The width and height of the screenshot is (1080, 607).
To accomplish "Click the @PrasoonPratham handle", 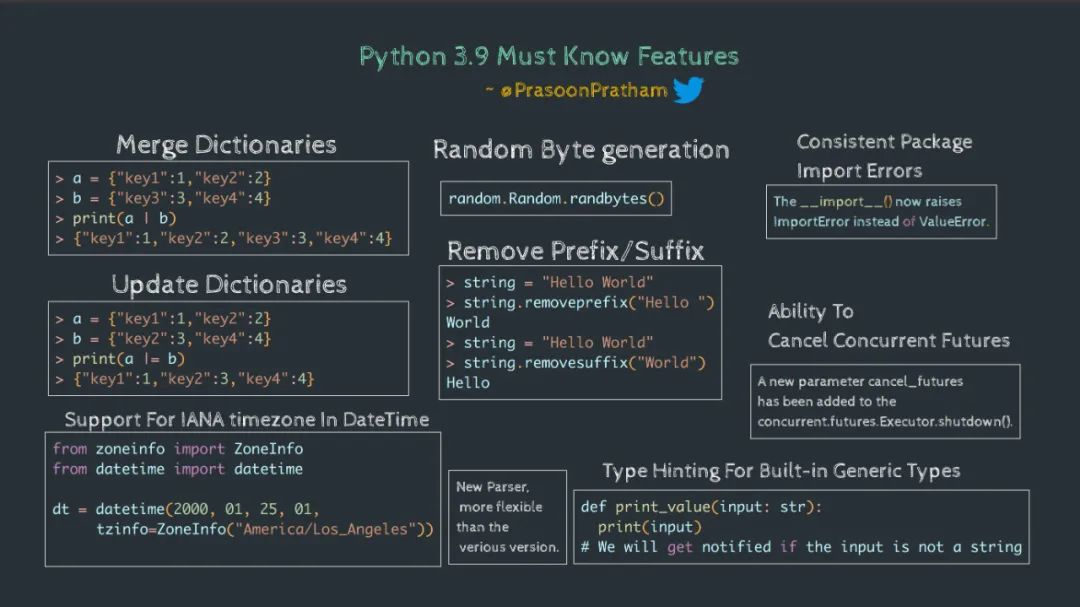I will (584, 90).
